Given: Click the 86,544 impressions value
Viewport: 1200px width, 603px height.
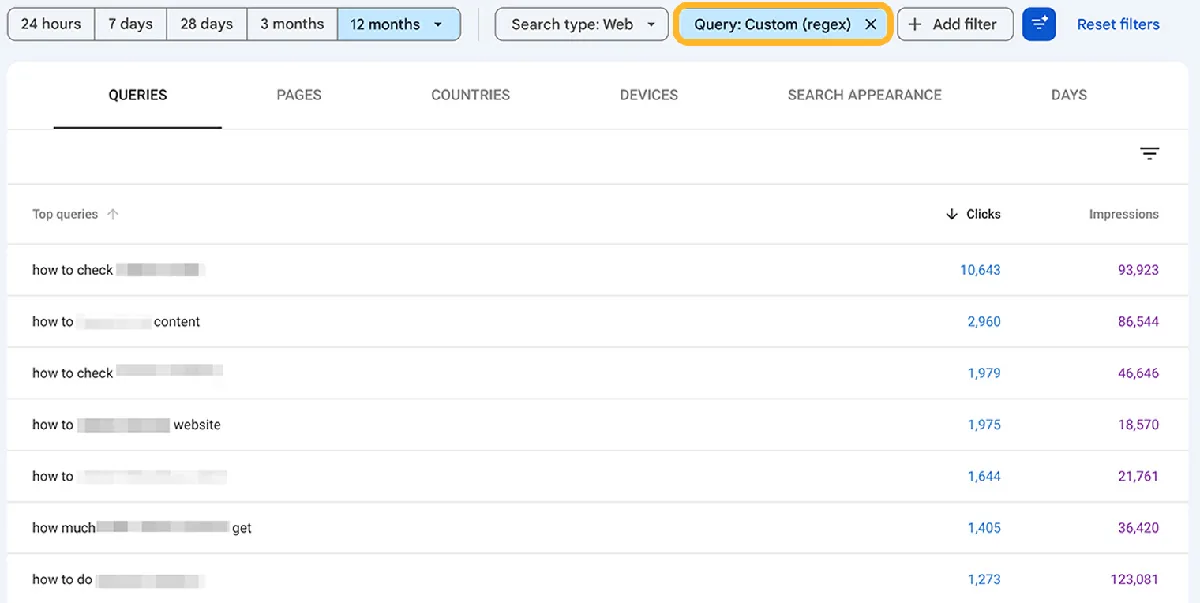Looking at the screenshot, I should tap(1138, 322).
